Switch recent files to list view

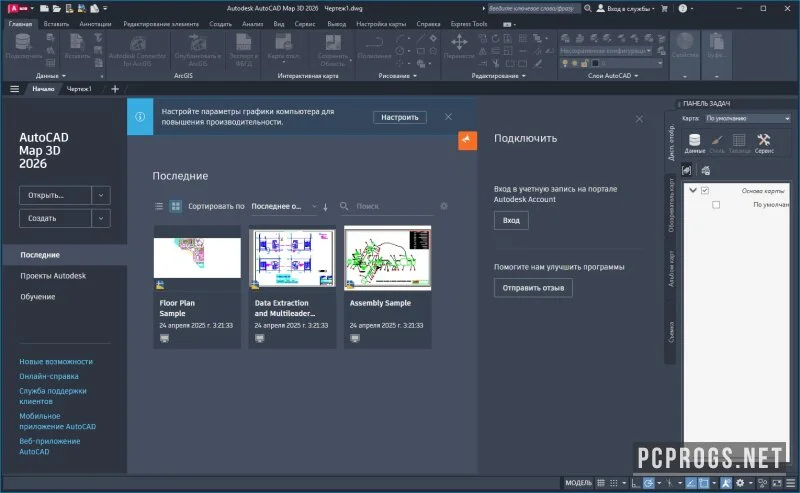point(159,206)
